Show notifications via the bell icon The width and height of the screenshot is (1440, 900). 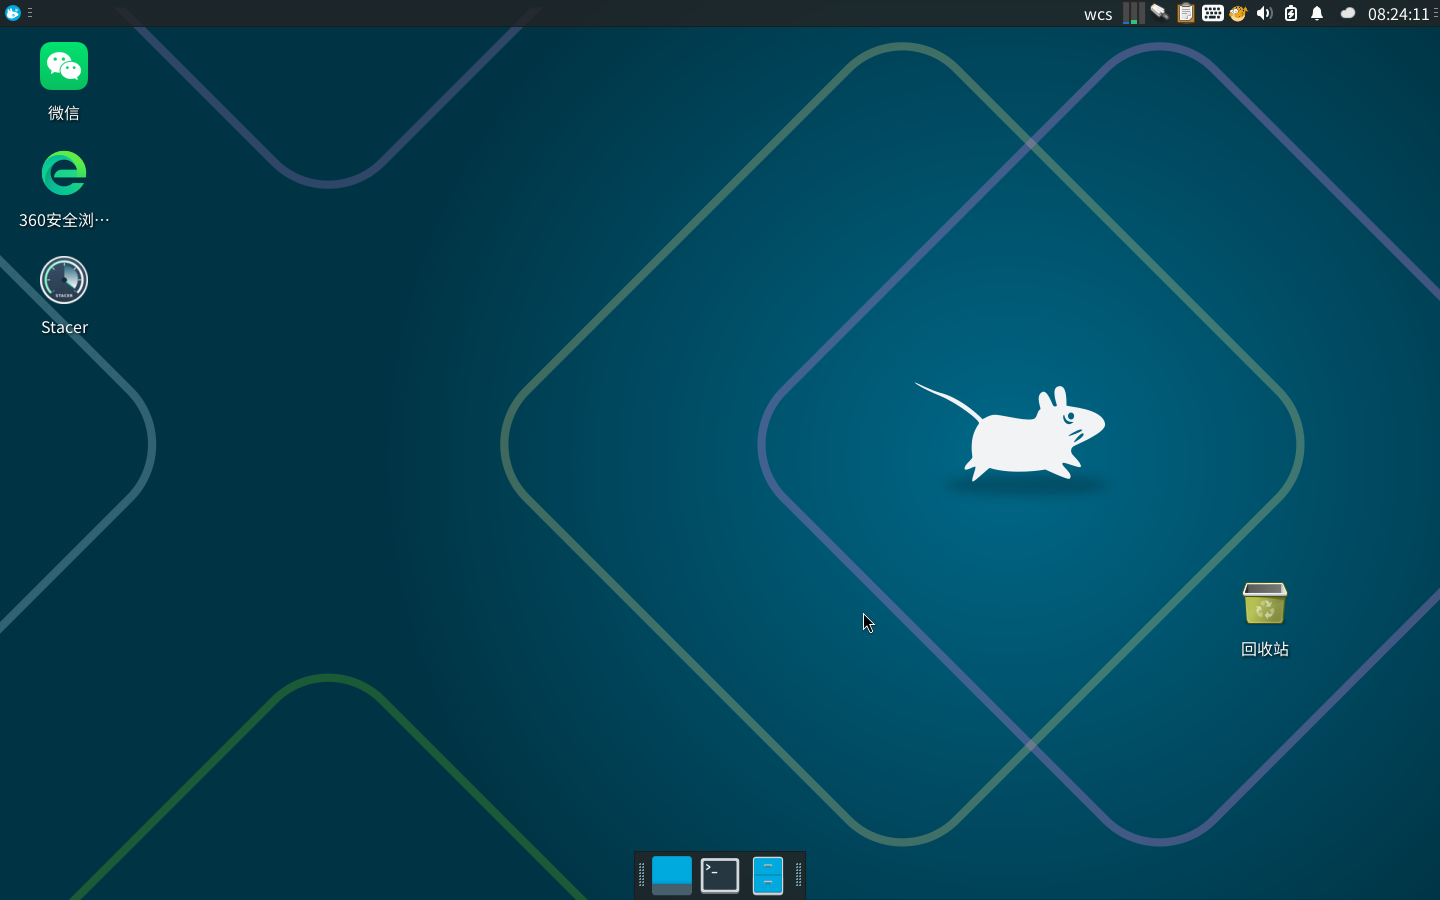1317,13
